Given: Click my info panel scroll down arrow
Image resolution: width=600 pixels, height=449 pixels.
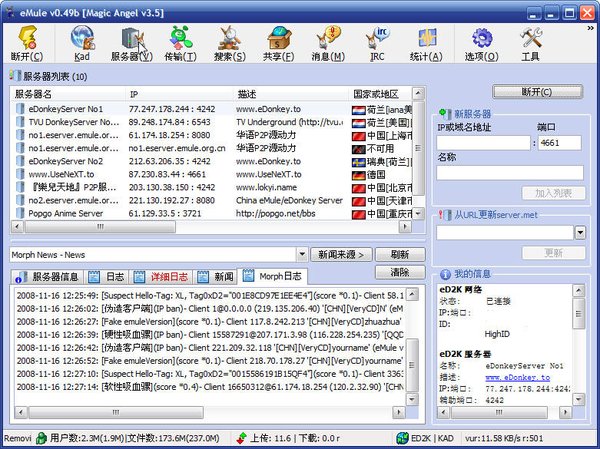Looking at the screenshot, I should tap(579, 400).
